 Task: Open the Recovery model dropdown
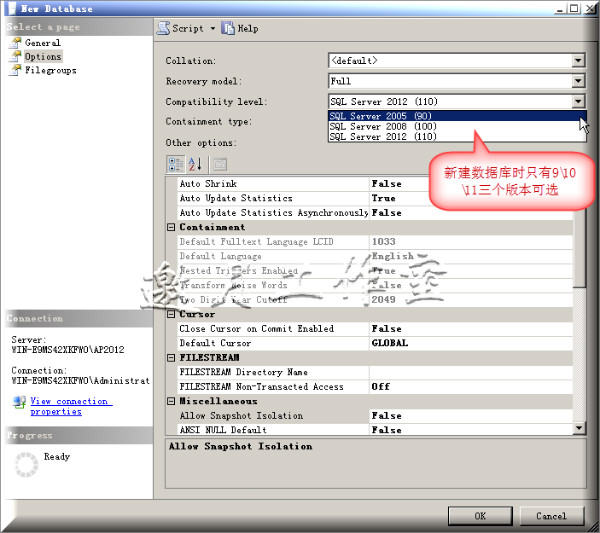pyautogui.click(x=578, y=81)
